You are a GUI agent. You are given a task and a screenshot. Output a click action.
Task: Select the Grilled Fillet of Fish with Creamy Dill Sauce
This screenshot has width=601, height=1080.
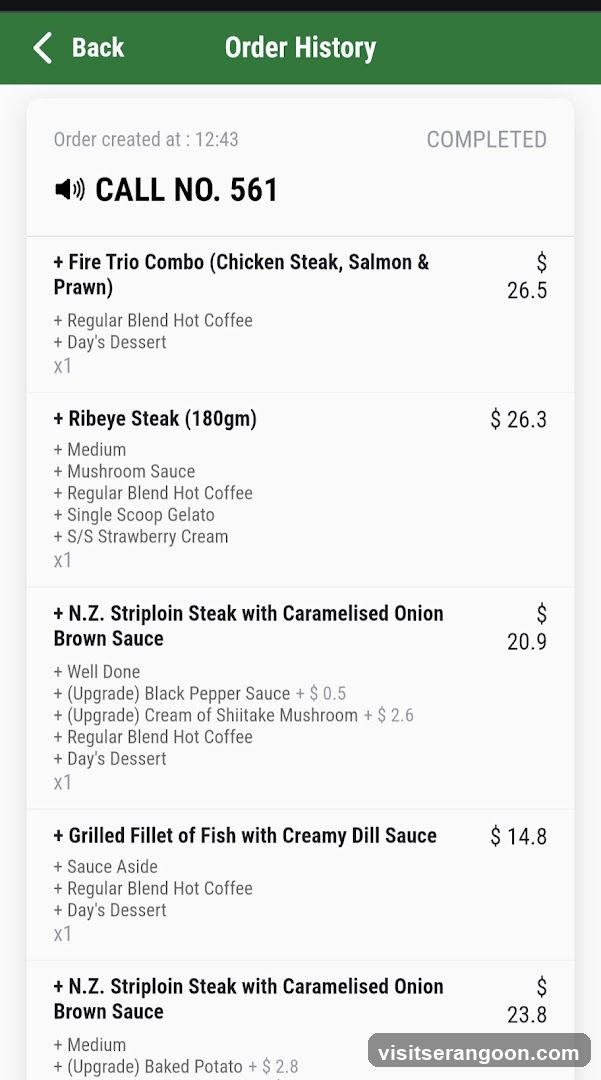[x=300, y=885]
